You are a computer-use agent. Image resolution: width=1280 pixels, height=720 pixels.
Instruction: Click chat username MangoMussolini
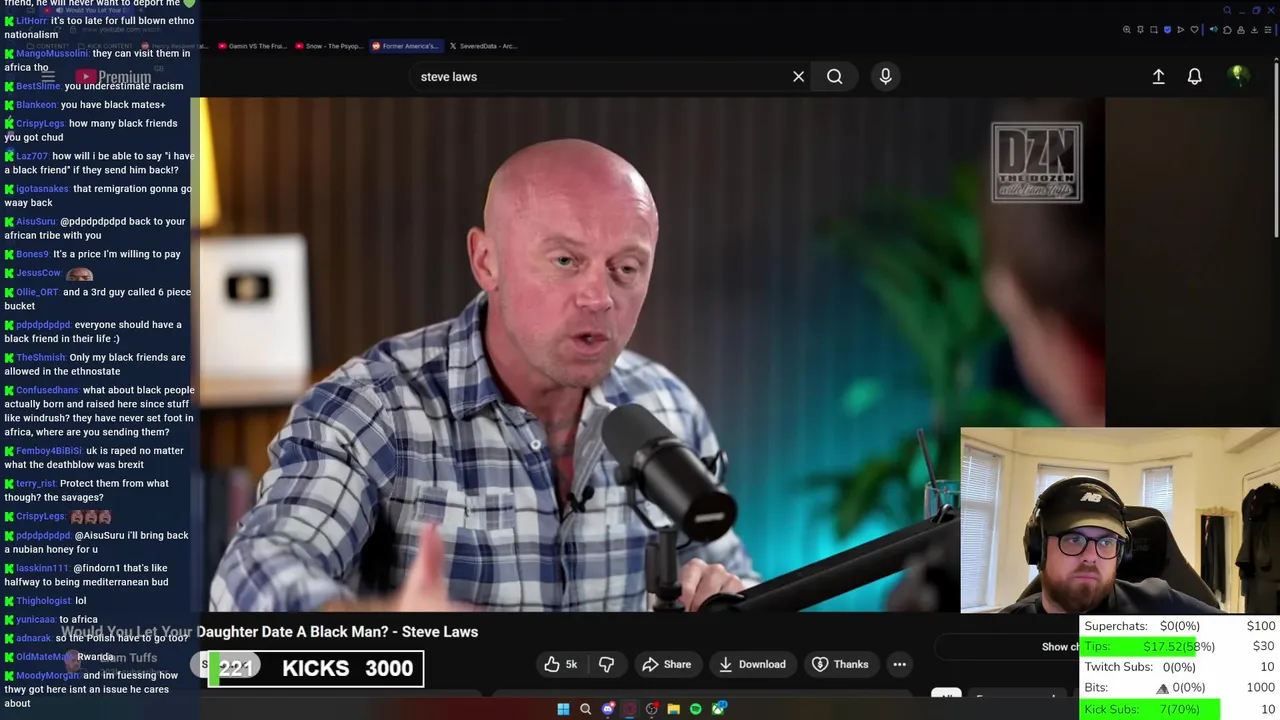pos(52,54)
